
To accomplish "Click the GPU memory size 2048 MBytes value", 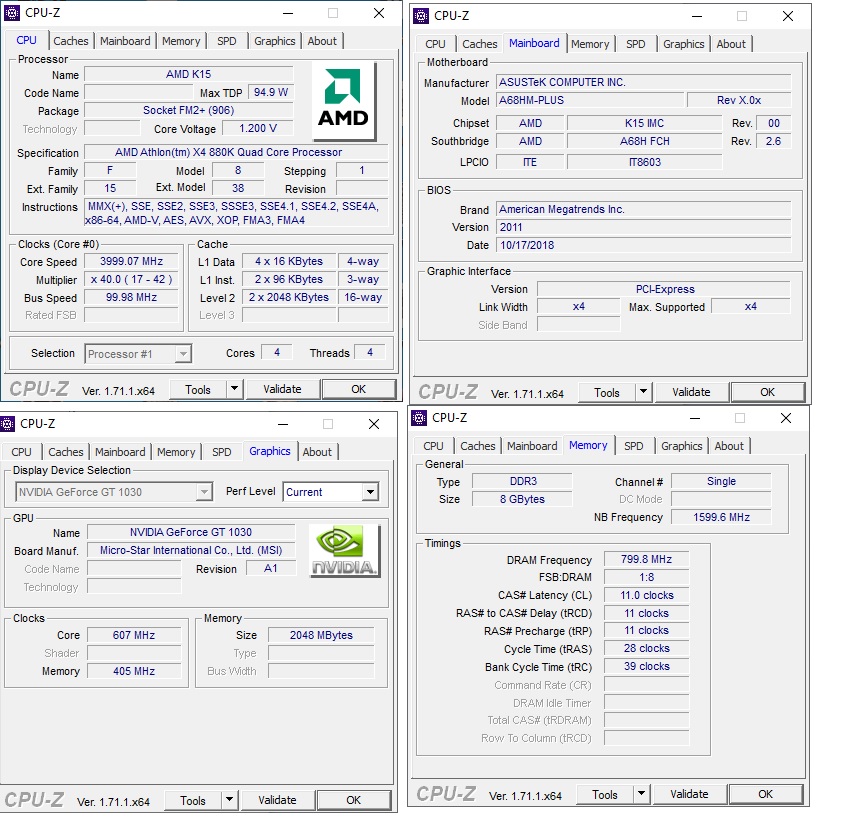I will 321,635.
